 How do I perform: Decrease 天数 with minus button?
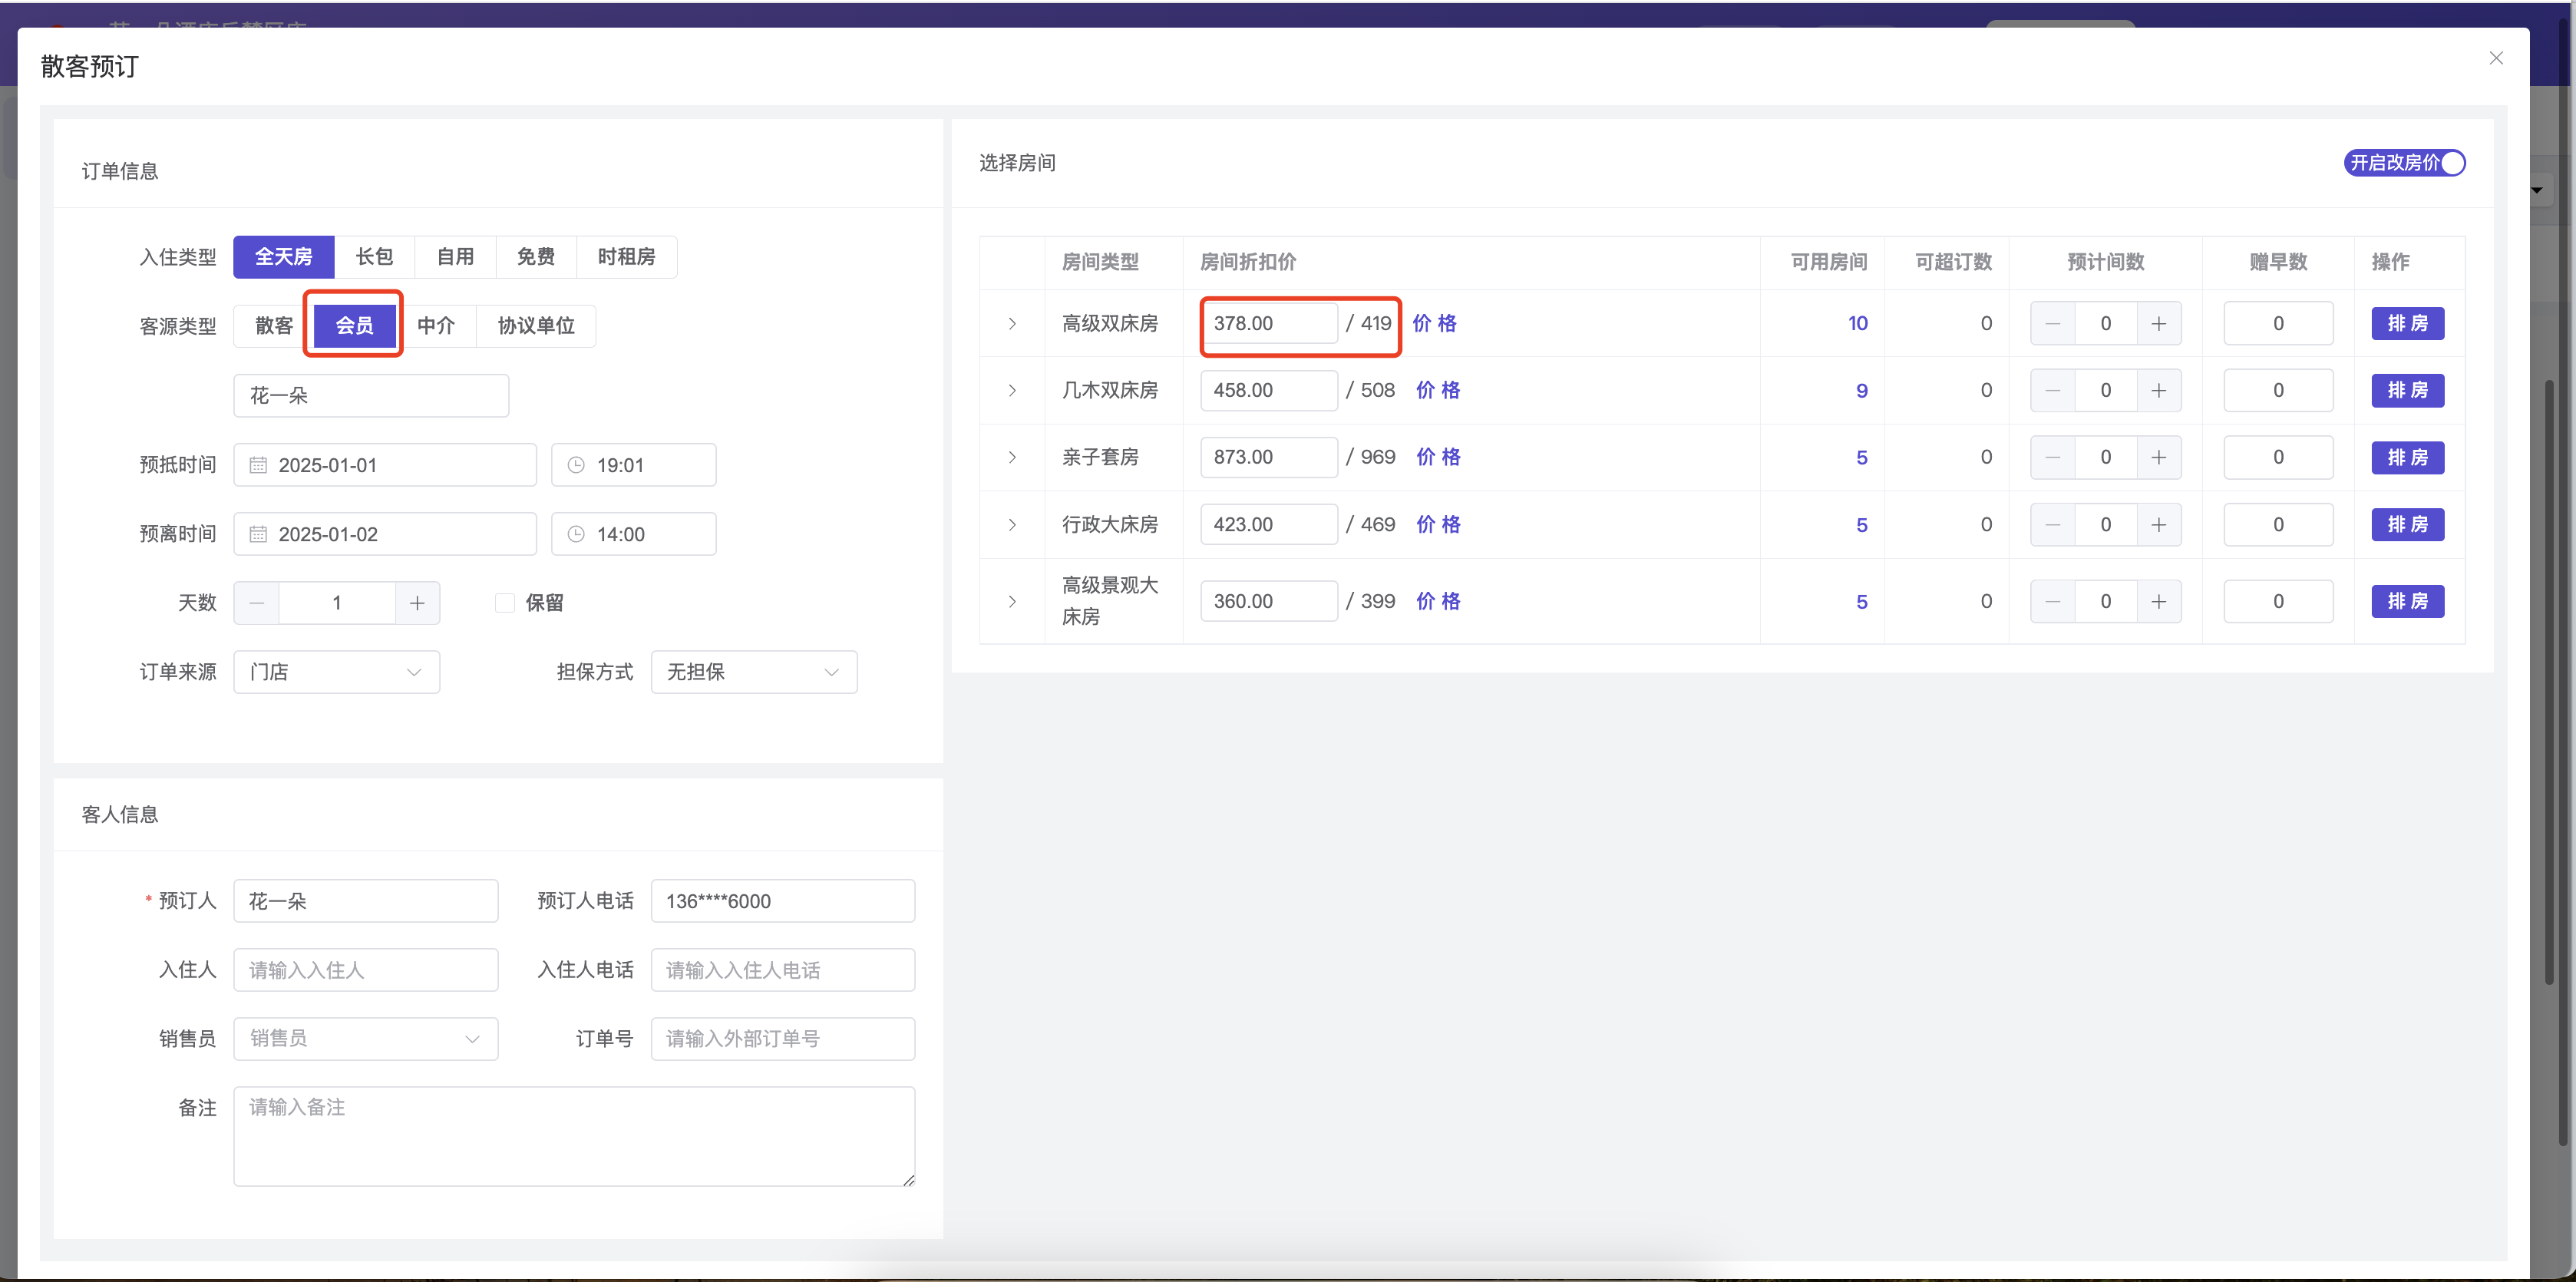[x=257, y=603]
